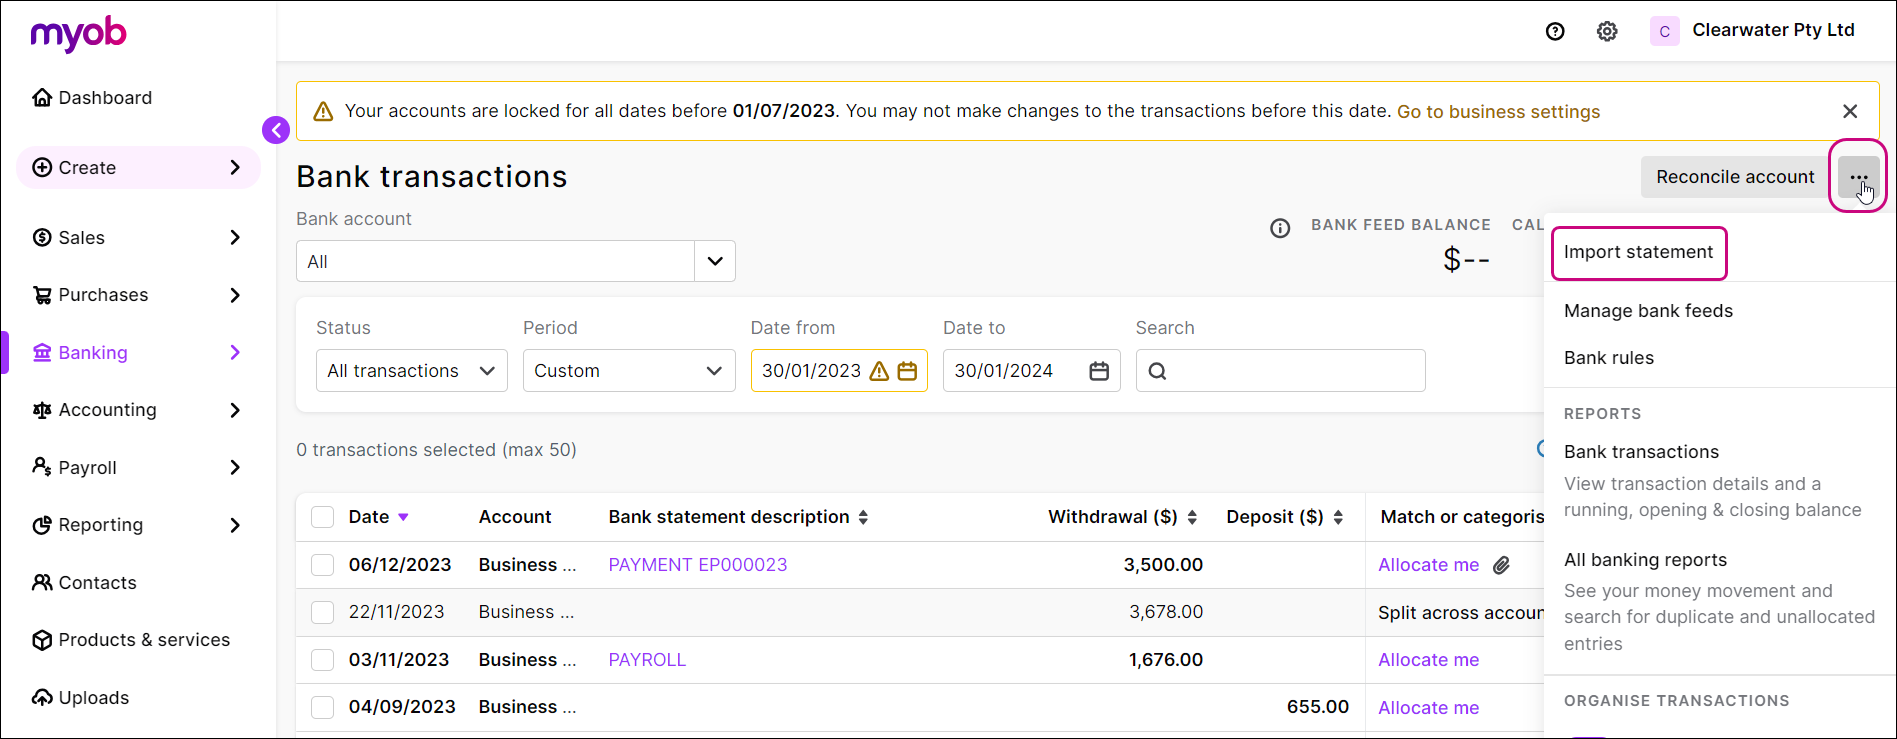Click the myob logo

coord(78,34)
